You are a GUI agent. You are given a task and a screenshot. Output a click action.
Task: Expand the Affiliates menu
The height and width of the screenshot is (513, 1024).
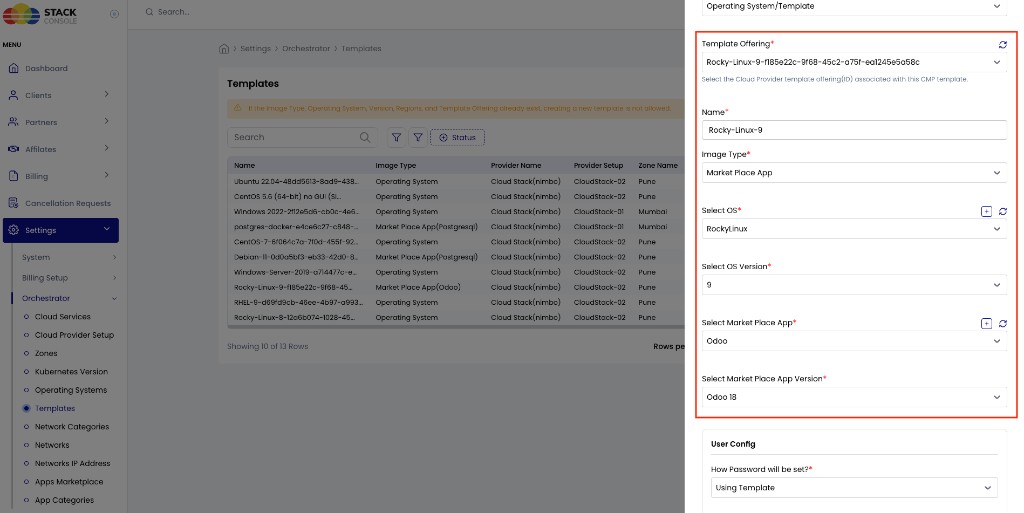pos(61,149)
